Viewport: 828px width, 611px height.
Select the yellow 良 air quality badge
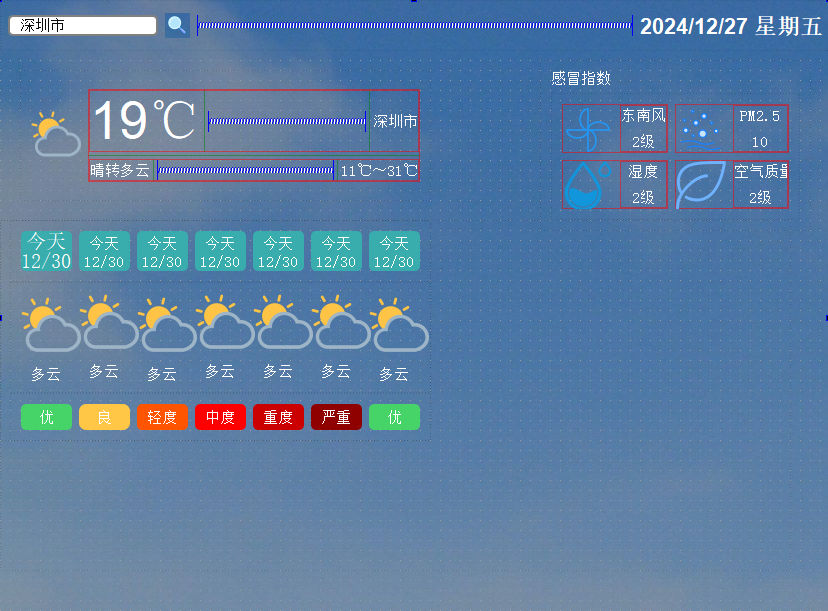[104, 417]
